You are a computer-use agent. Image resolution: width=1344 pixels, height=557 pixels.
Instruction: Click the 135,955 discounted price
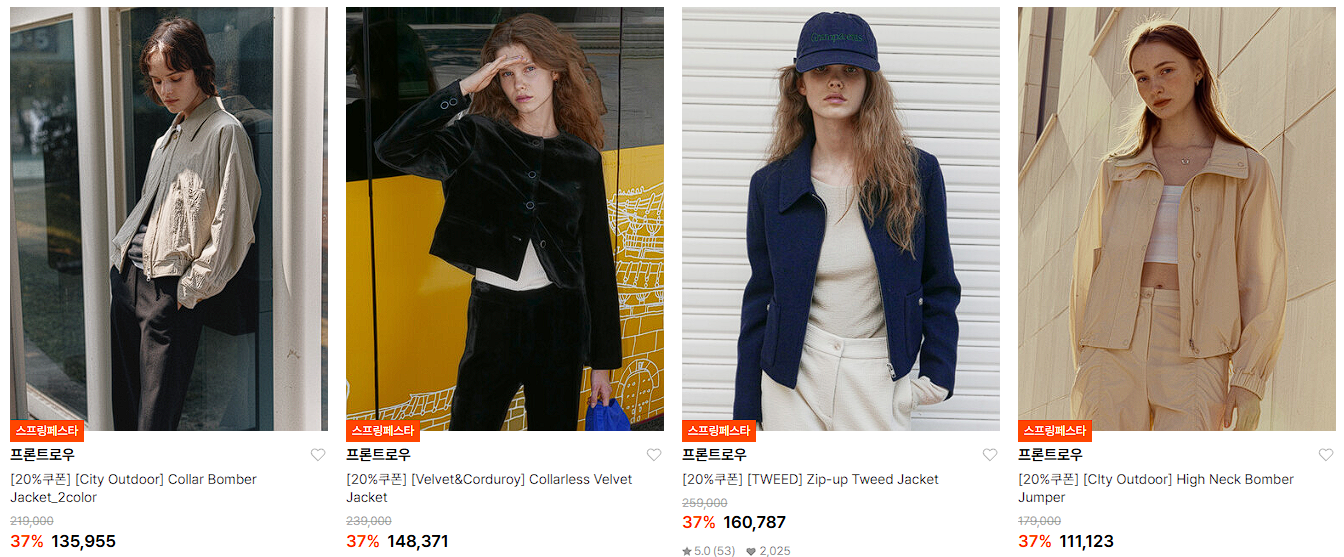tap(83, 542)
